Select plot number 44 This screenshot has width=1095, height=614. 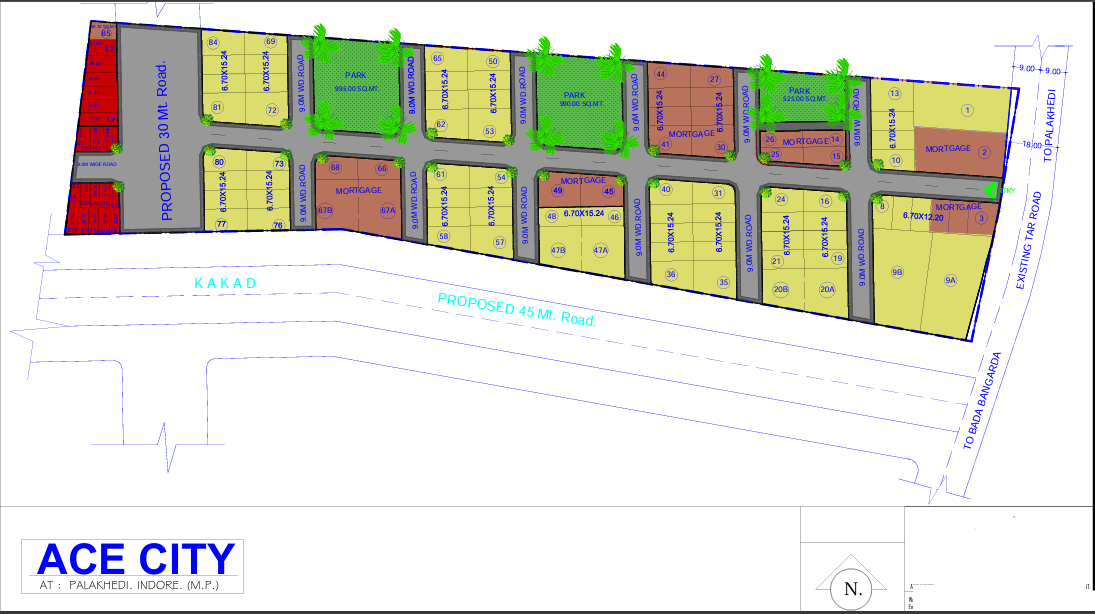click(x=661, y=74)
